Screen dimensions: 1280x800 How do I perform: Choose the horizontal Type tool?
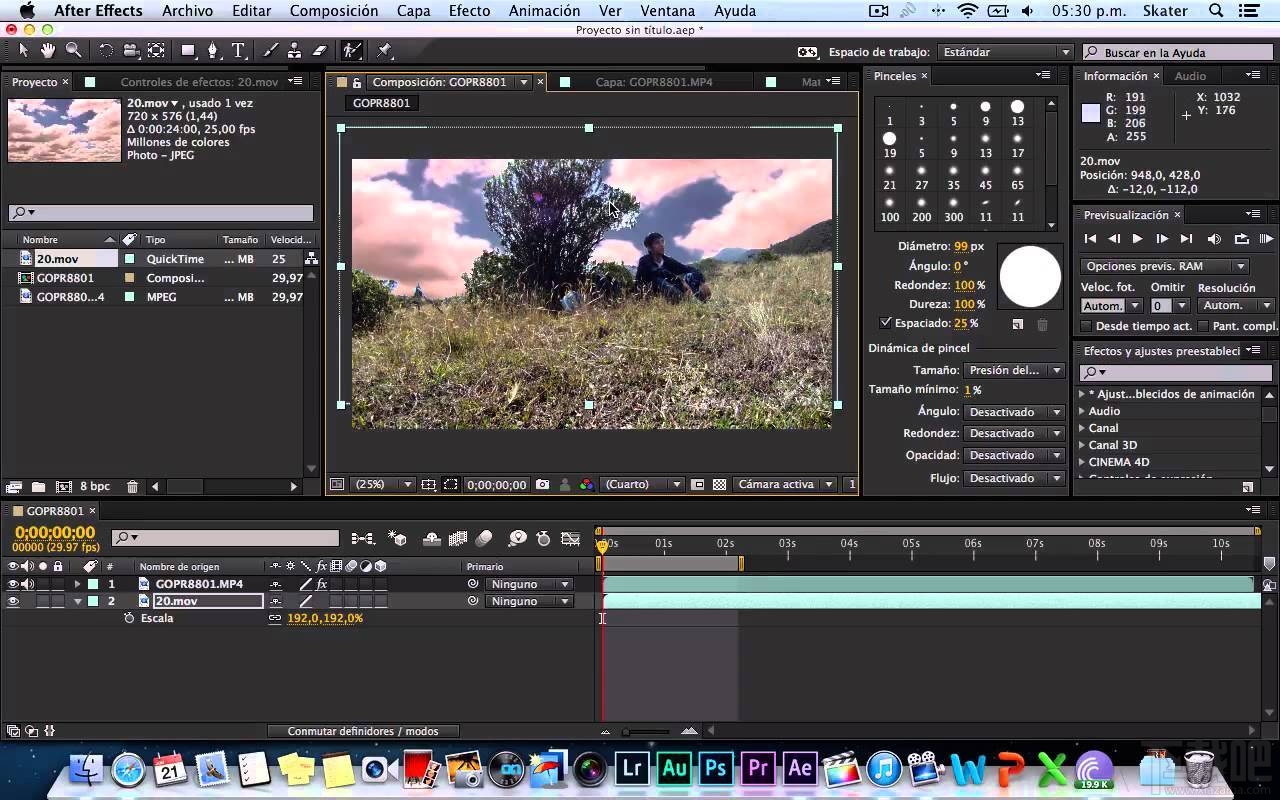pos(238,50)
